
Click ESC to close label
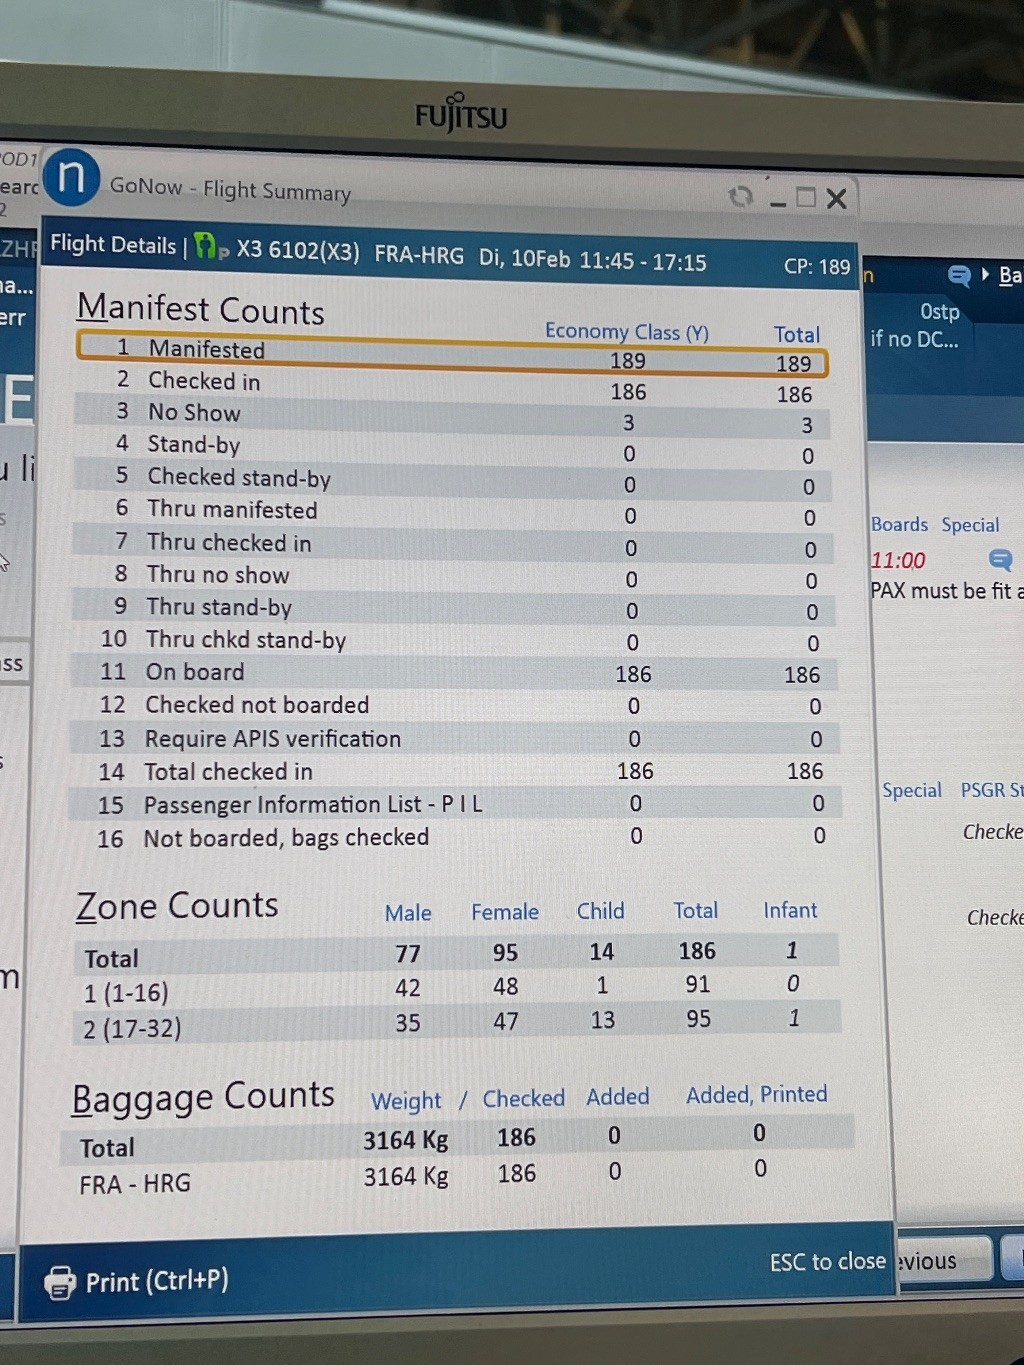pyautogui.click(x=827, y=1262)
